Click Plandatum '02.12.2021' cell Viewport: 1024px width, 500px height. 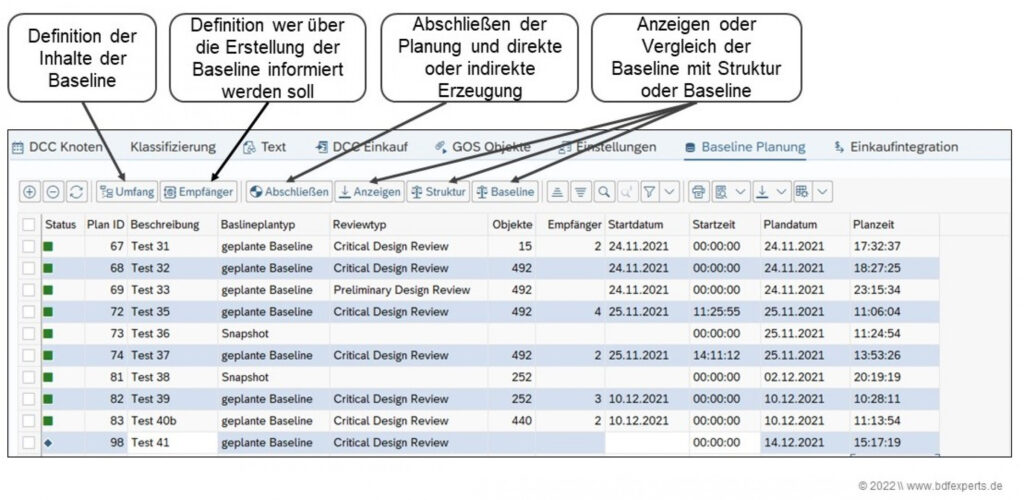(x=805, y=377)
